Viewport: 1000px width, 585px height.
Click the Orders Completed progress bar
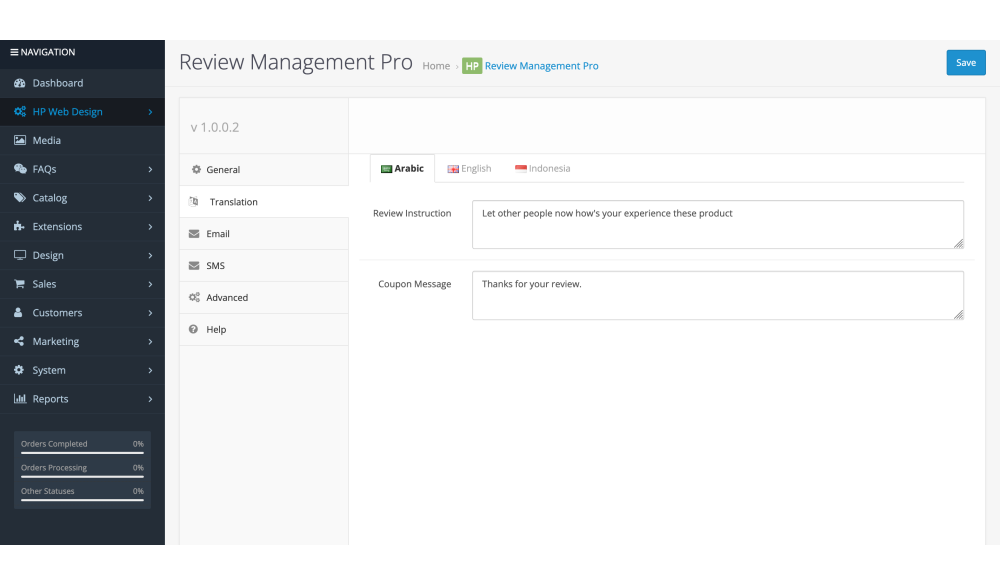coord(82,453)
